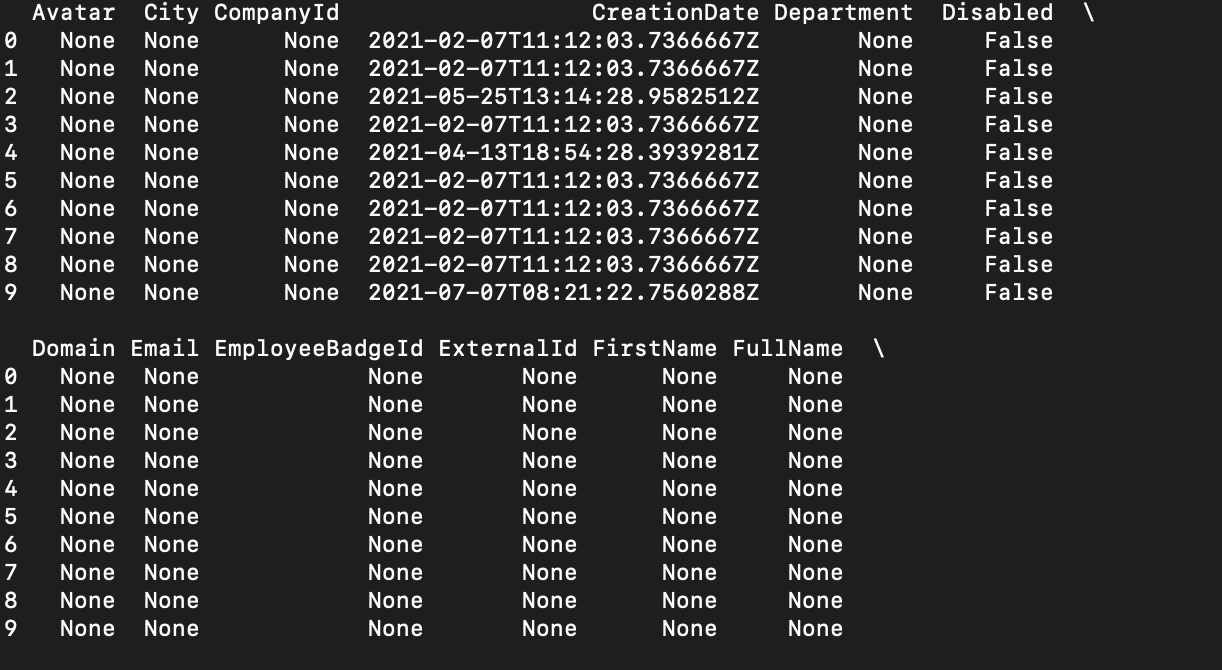Click the EmployeeBadgeId column header
Screen dimensions: 1222x670
click(318, 349)
